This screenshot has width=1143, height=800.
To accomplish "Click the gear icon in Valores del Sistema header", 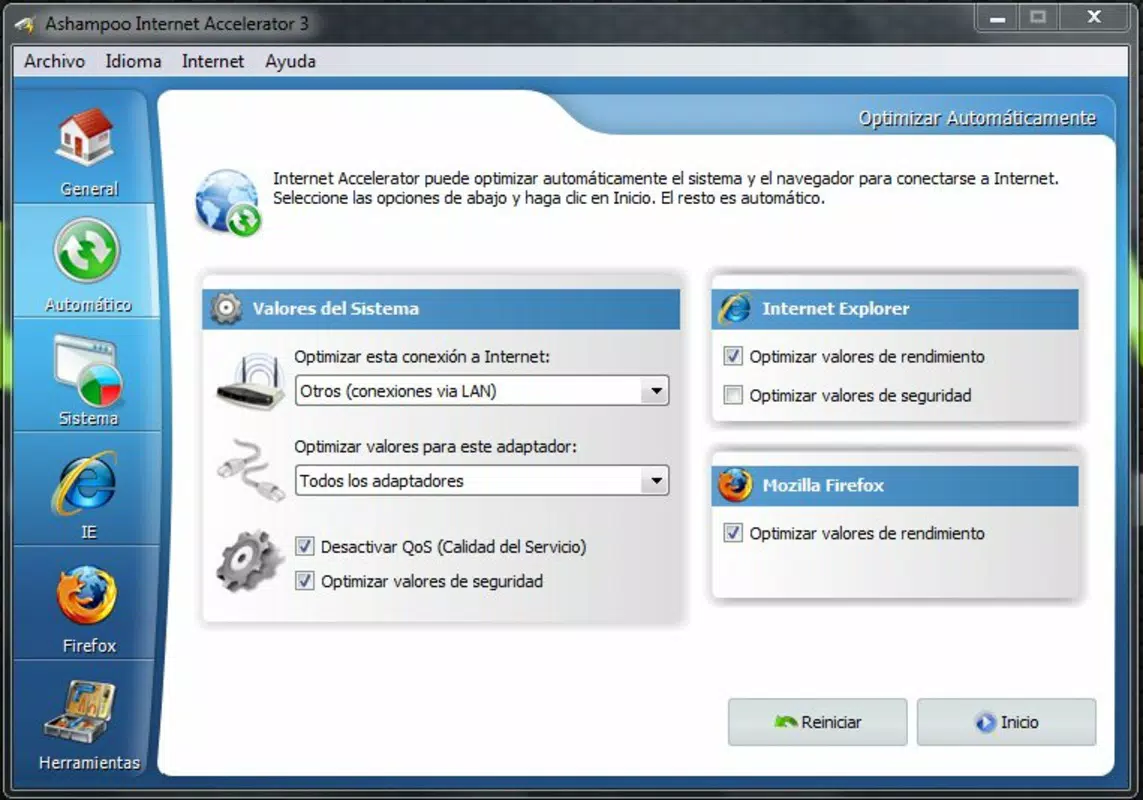I will 226,308.
